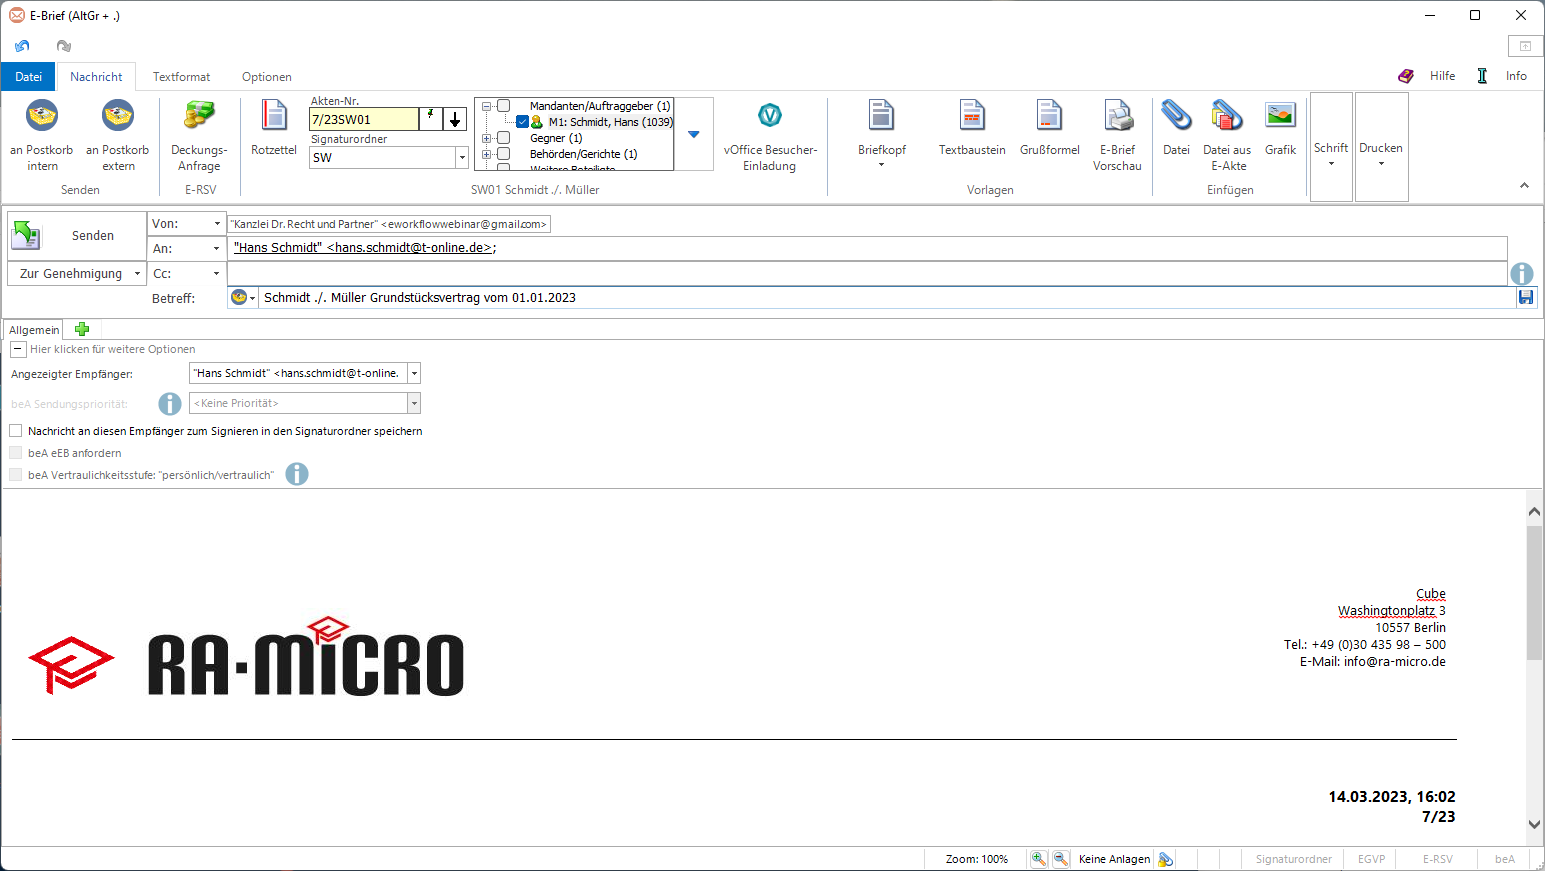Viewport: 1545px width, 871px height.
Task: Tick the Behörden/Gerichte checkbox
Action: pyautogui.click(x=504, y=154)
